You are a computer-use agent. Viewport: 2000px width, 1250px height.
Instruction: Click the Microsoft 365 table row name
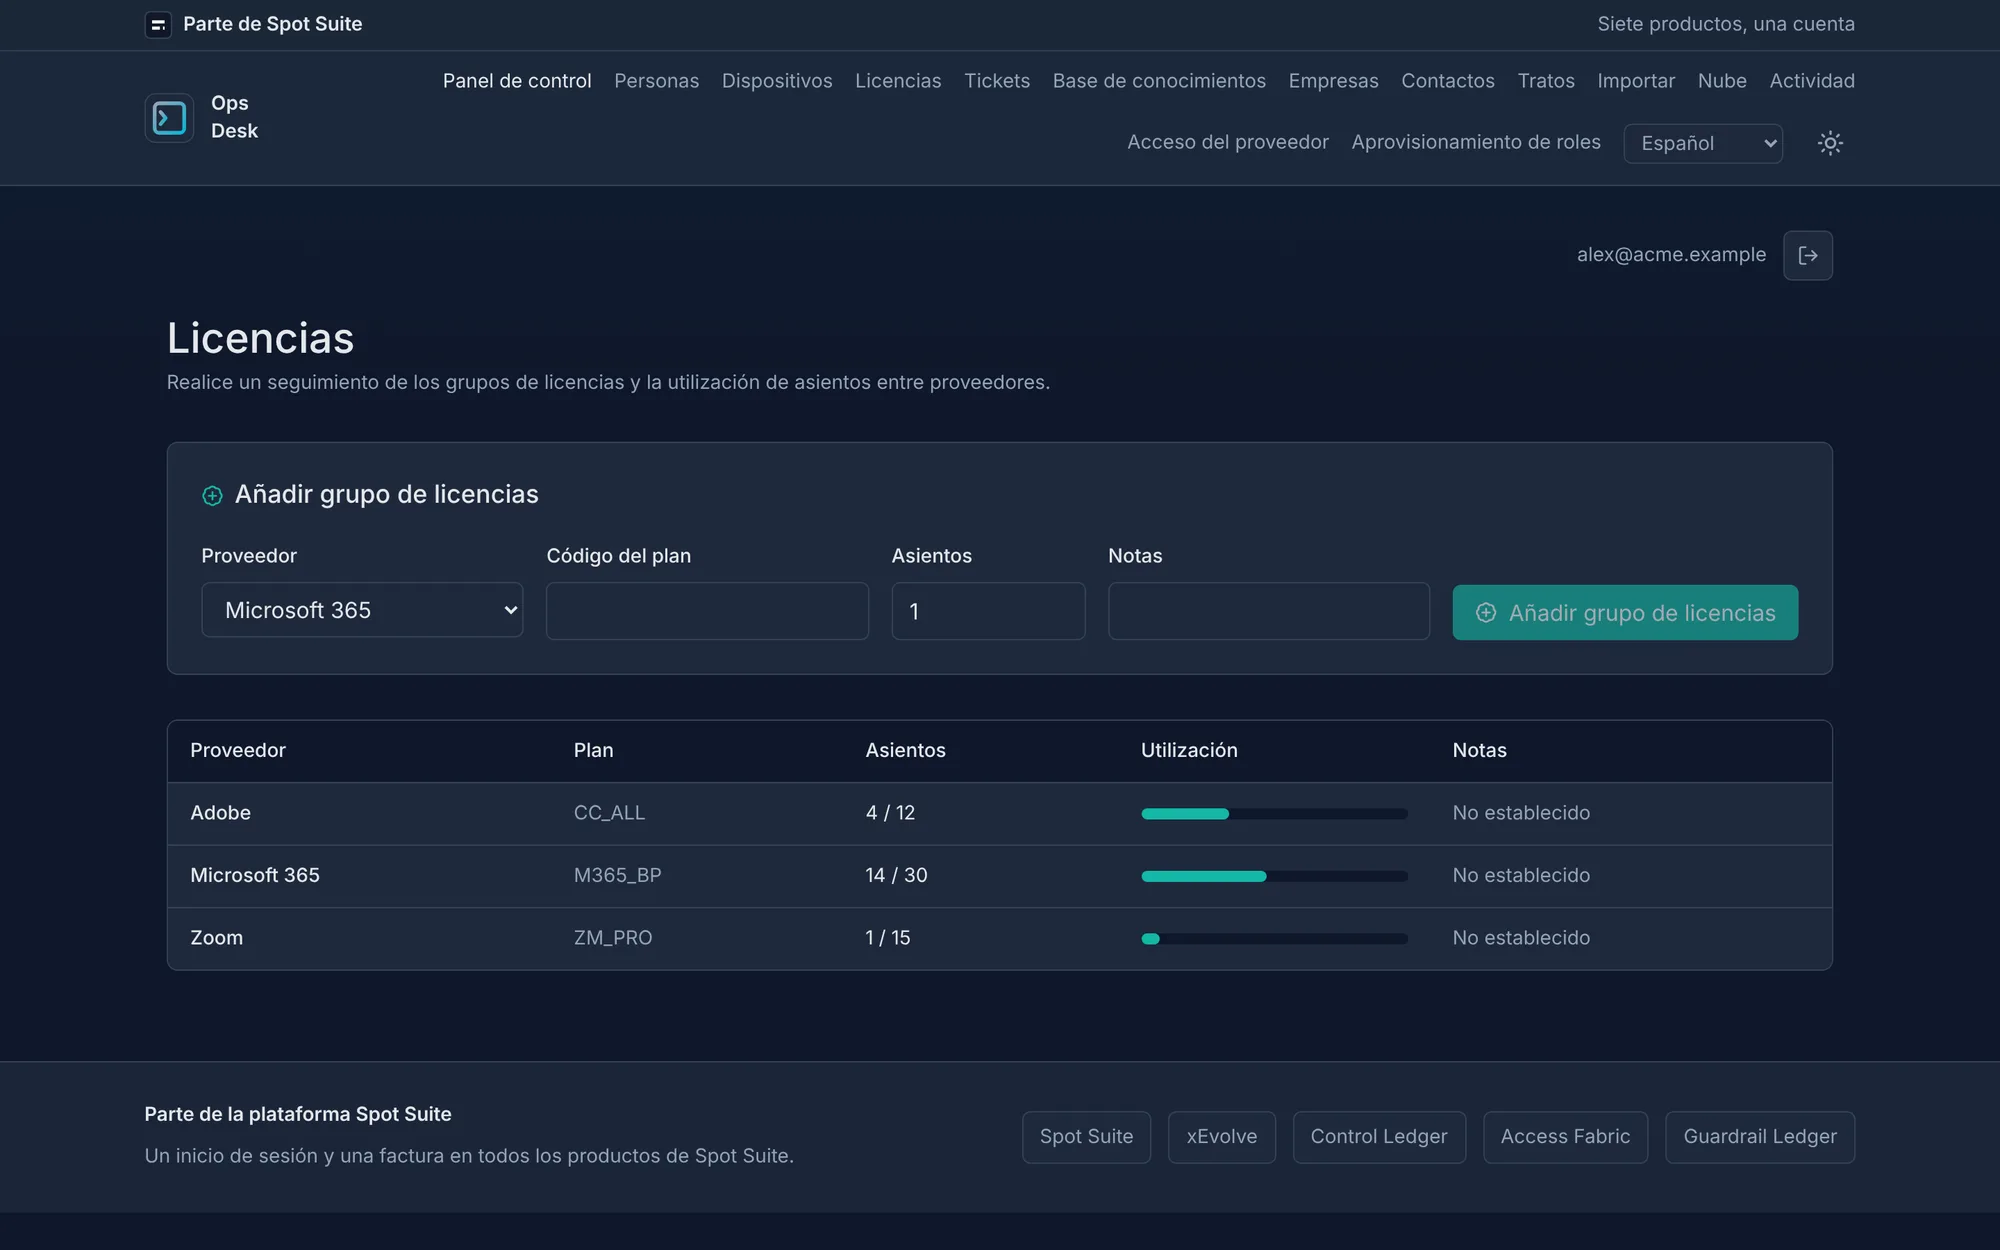click(255, 875)
